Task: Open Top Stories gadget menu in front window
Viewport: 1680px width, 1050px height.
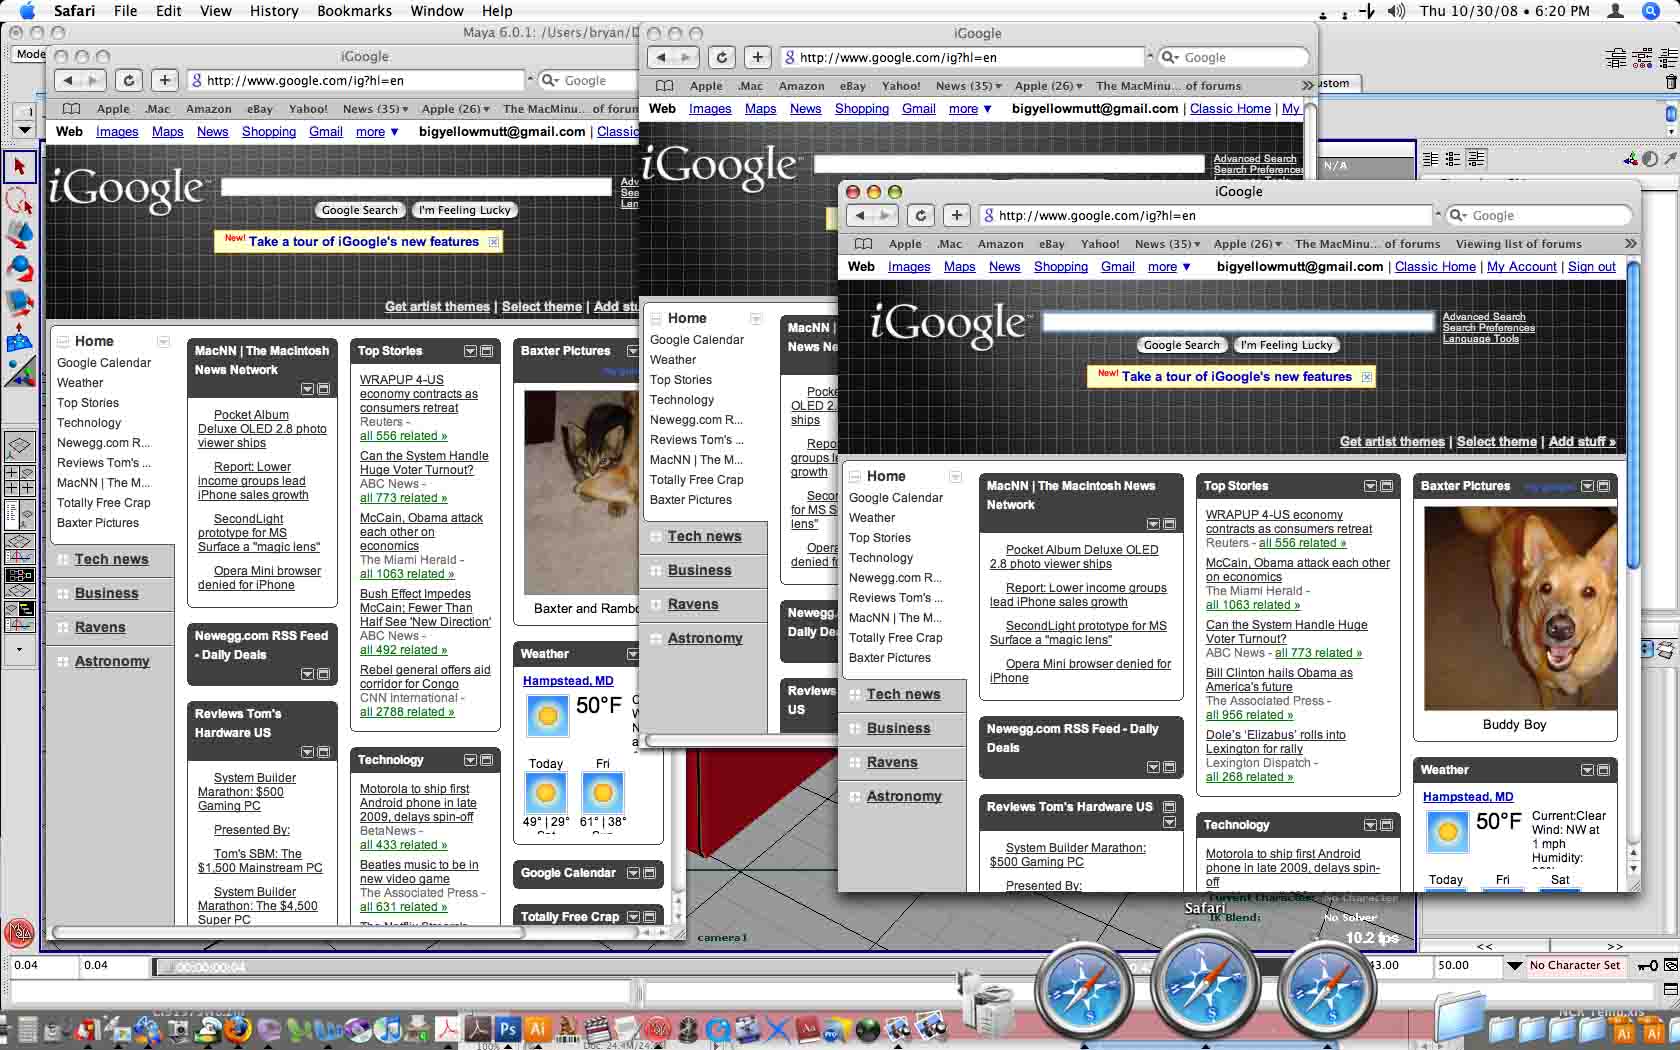Action: pyautogui.click(x=1371, y=486)
